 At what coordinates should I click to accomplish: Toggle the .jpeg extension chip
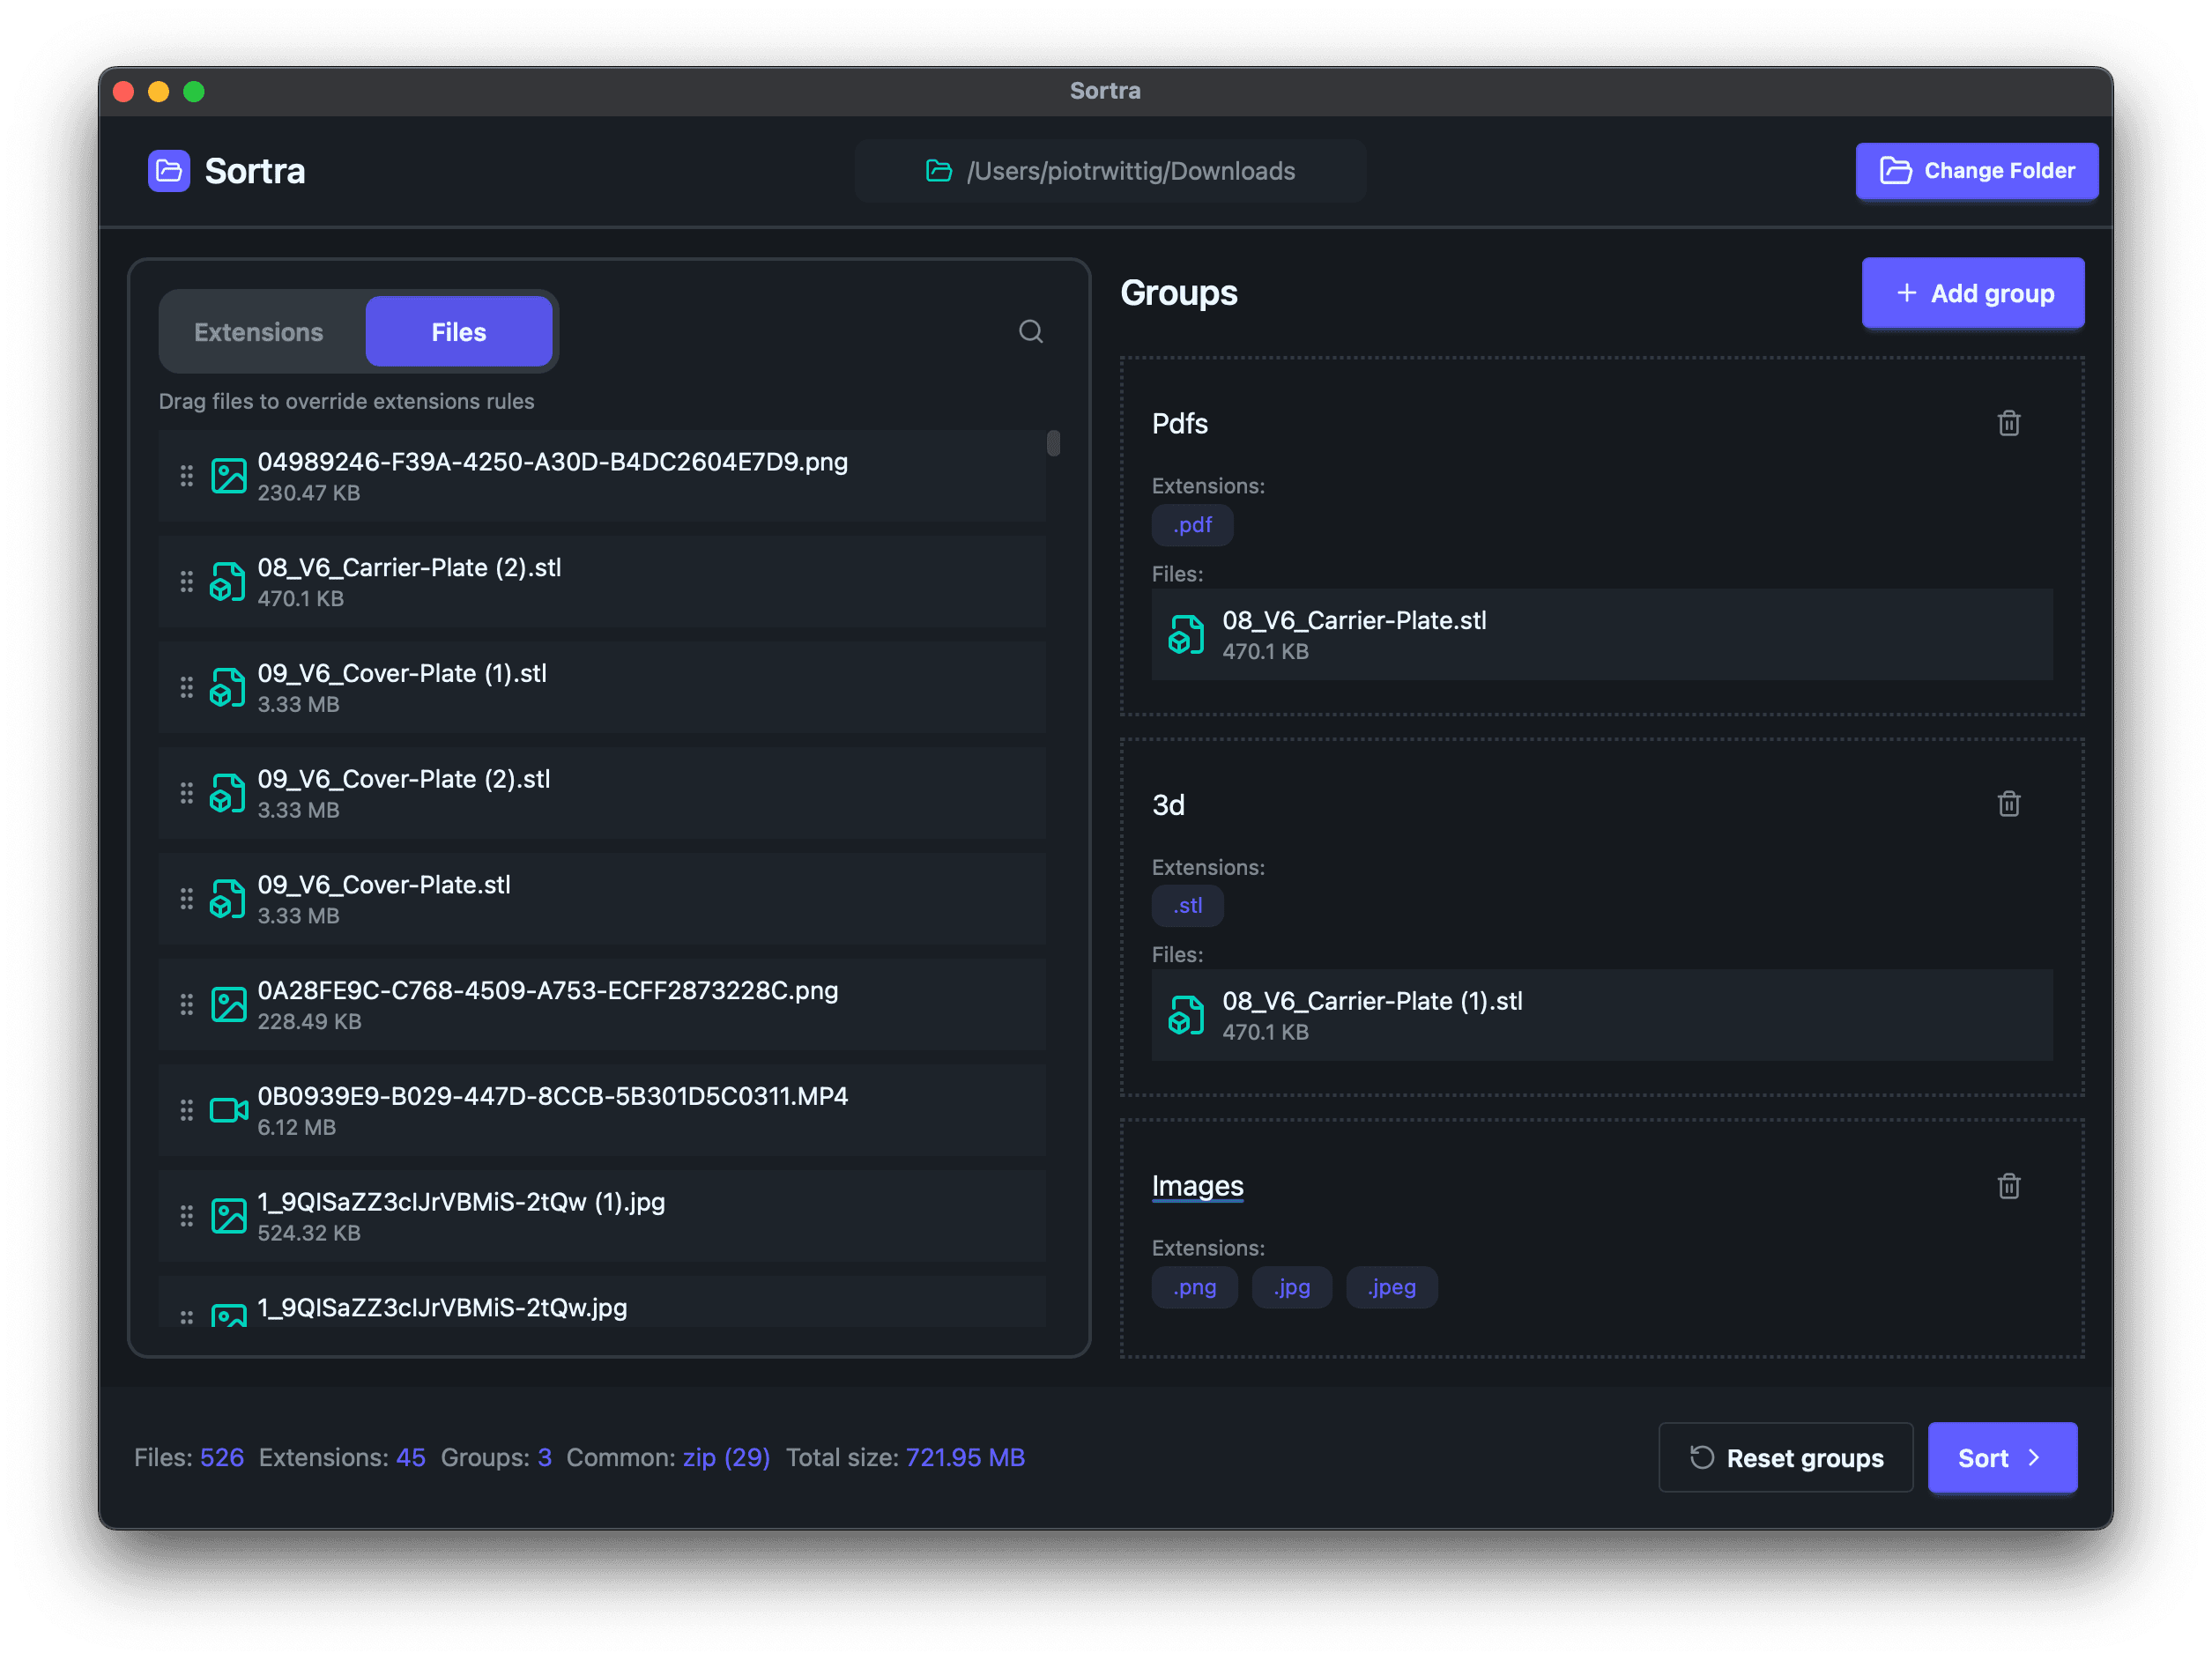coord(1391,1287)
